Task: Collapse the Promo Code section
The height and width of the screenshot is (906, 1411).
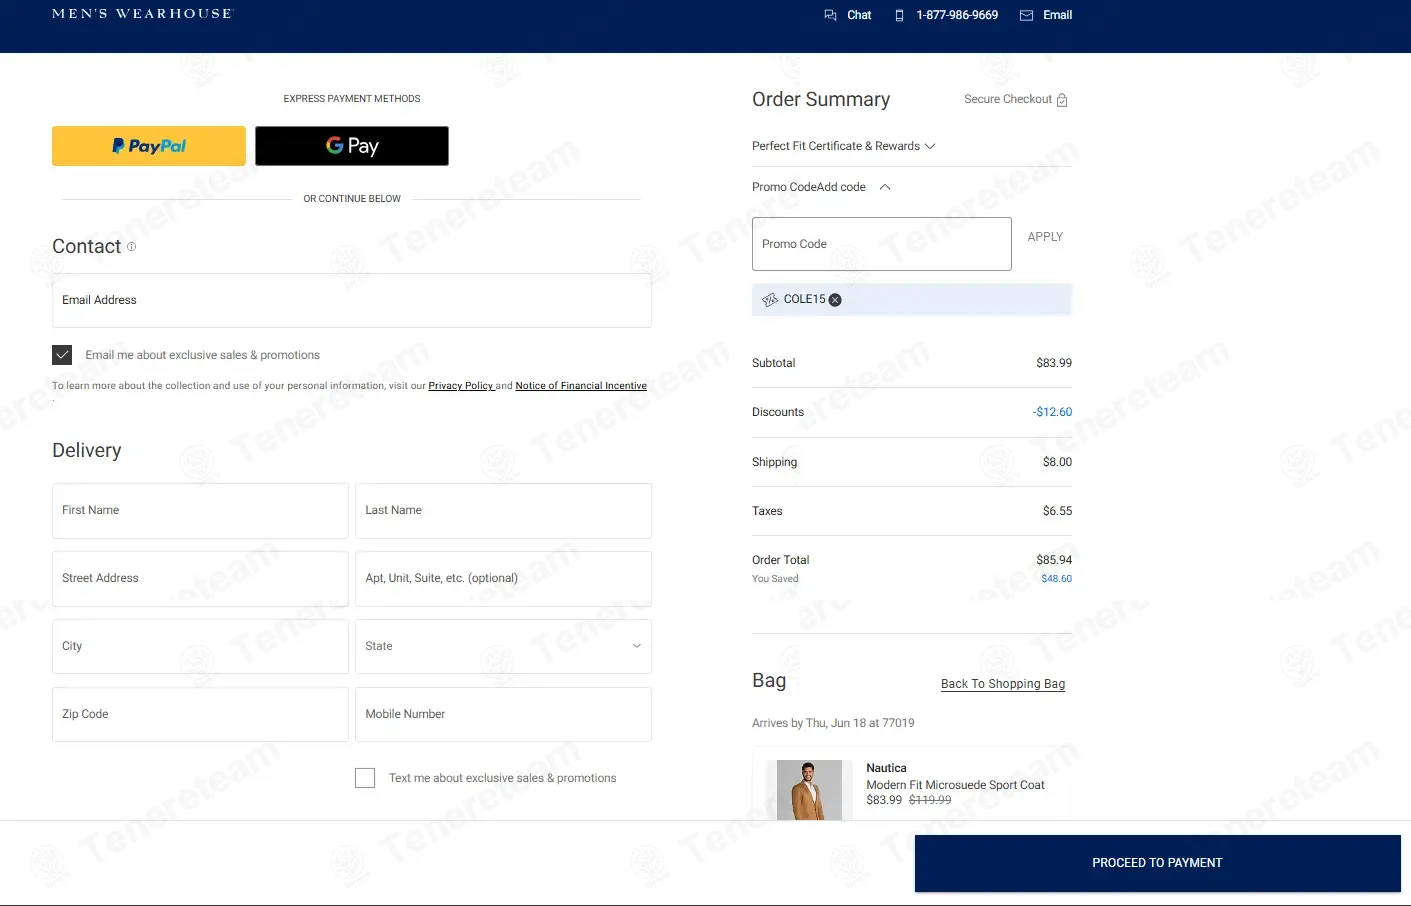Action: pyautogui.click(x=884, y=187)
